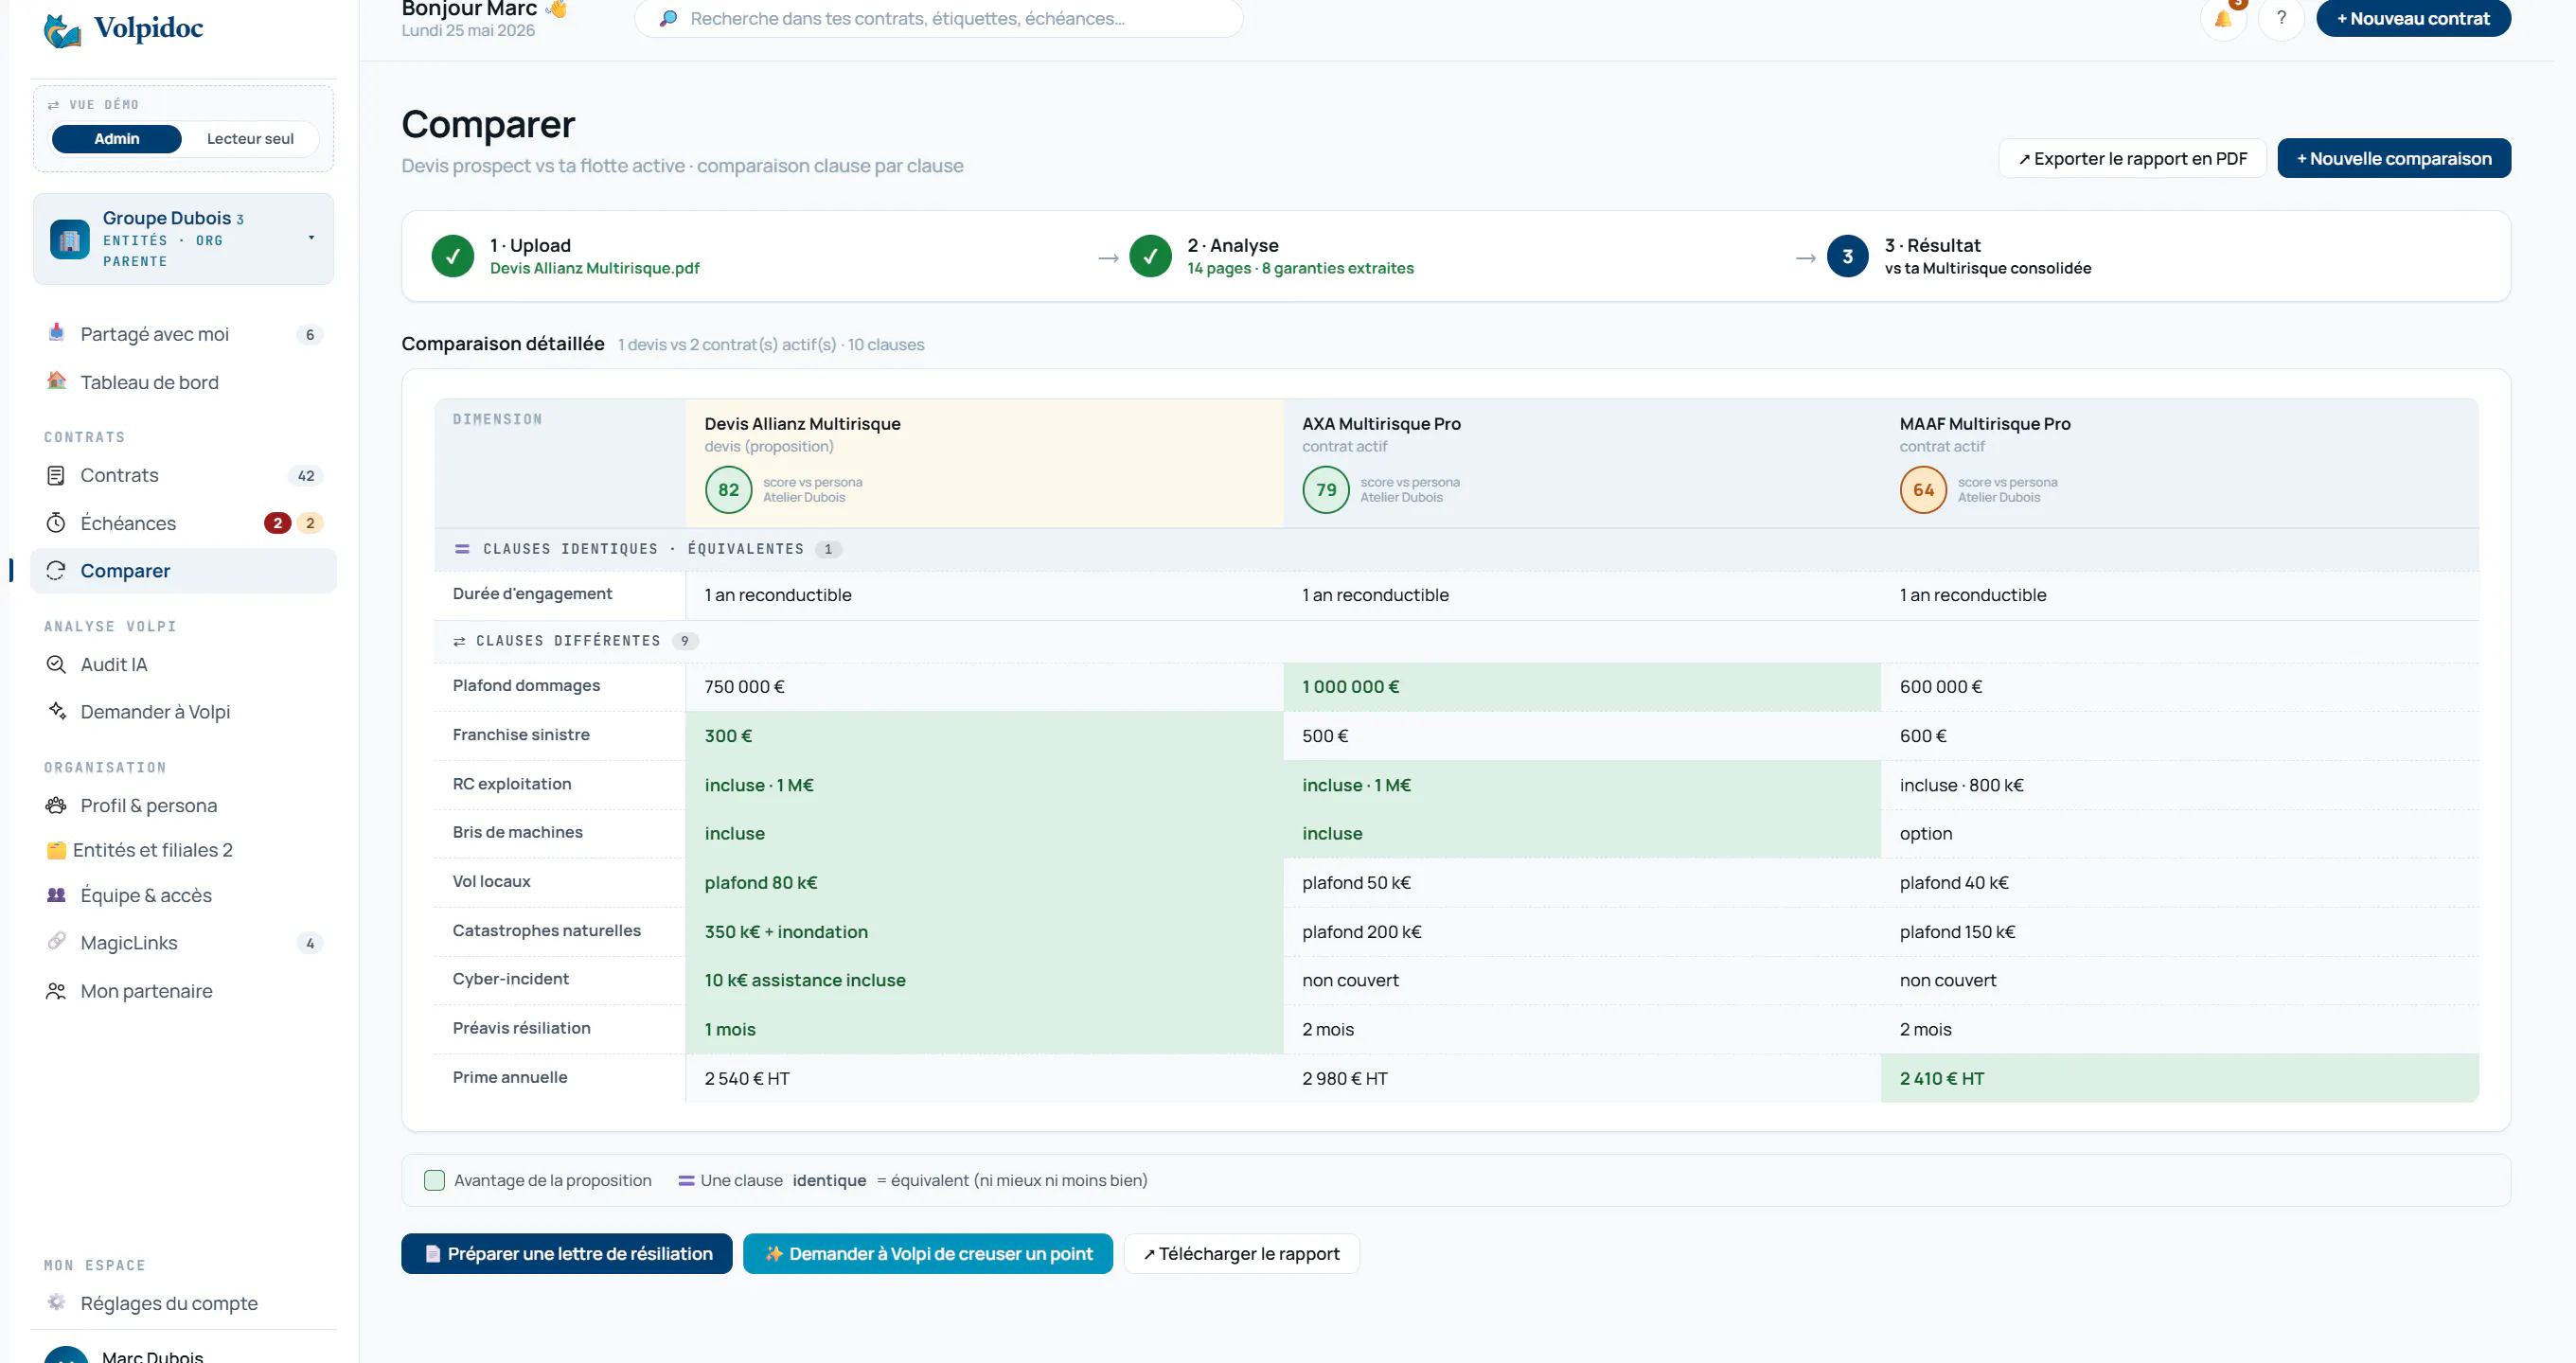
Task: Open the help question mark button
Action: point(2281,18)
